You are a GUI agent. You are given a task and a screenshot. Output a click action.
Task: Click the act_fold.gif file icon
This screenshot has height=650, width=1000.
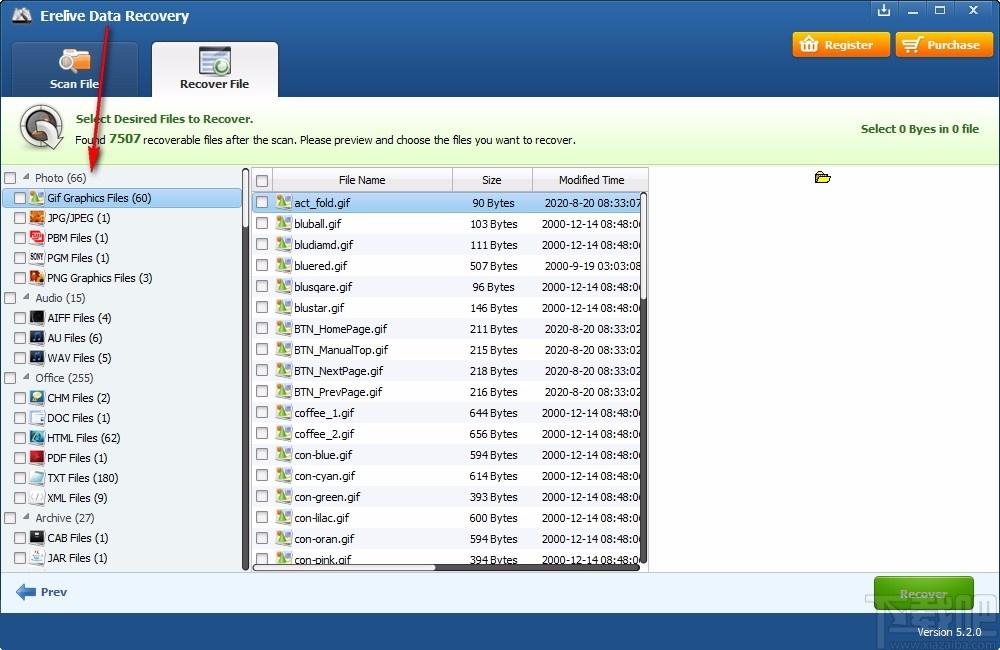[283, 202]
